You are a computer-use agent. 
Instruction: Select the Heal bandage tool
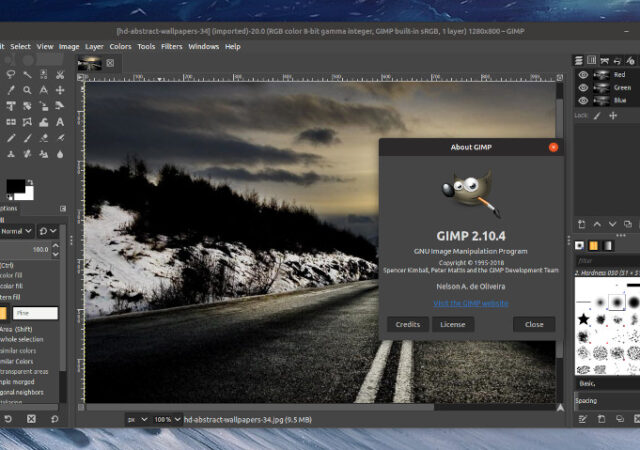pos(27,154)
